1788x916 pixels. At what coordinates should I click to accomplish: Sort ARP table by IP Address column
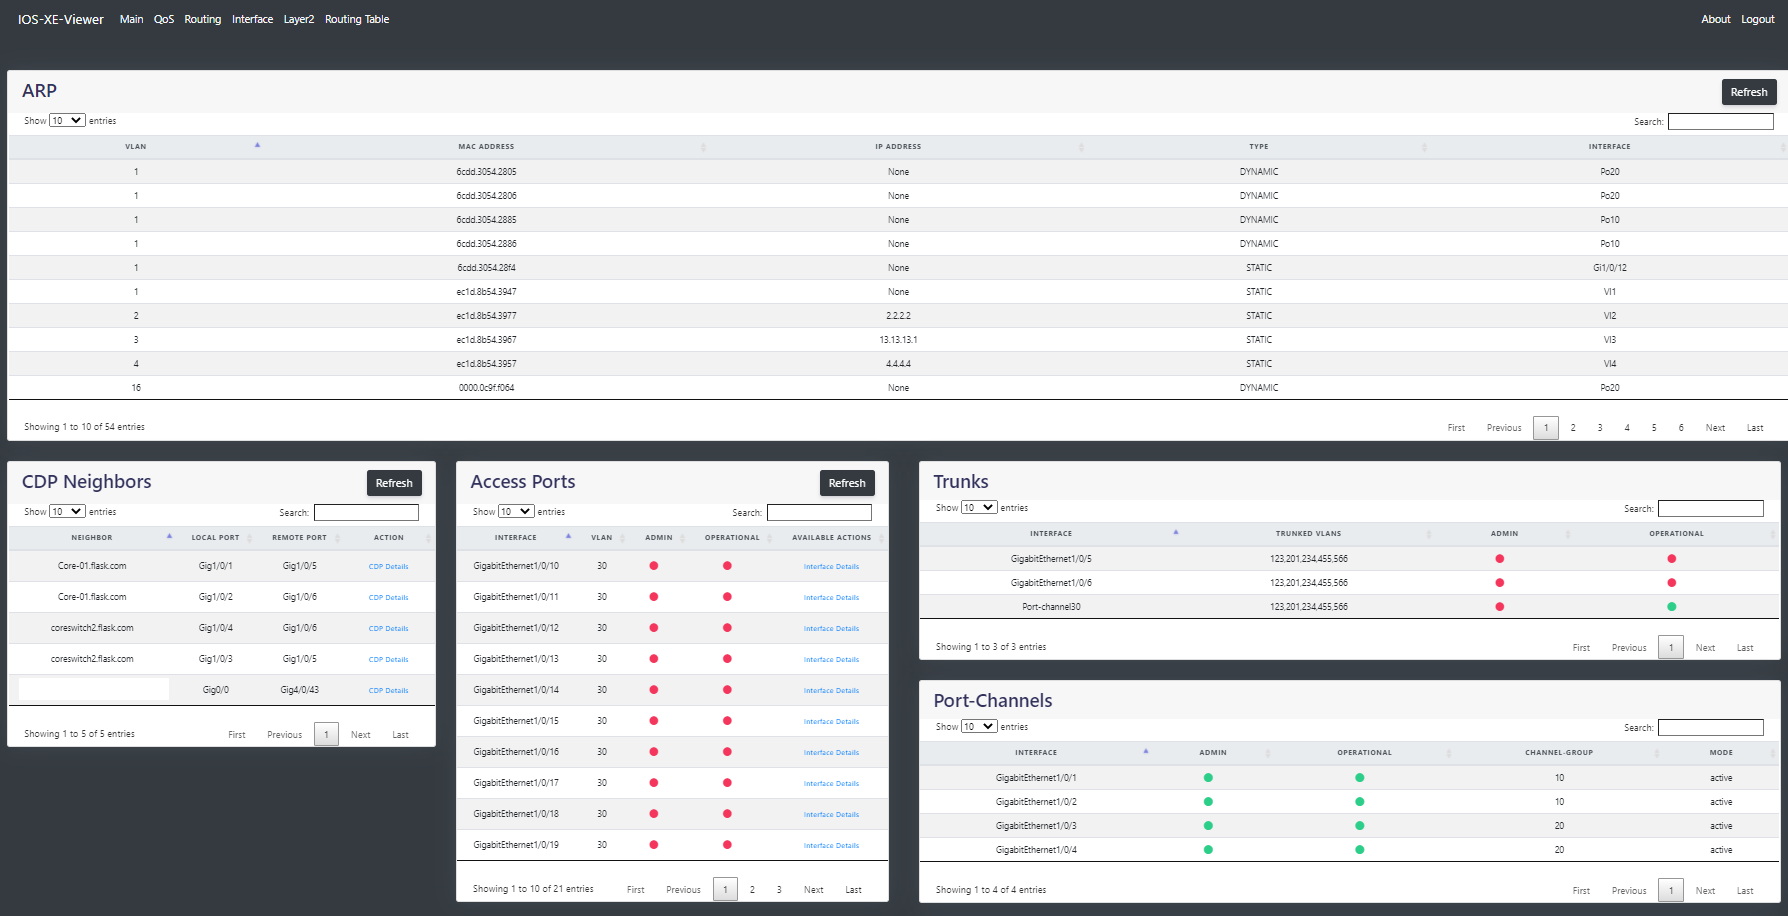coord(898,147)
